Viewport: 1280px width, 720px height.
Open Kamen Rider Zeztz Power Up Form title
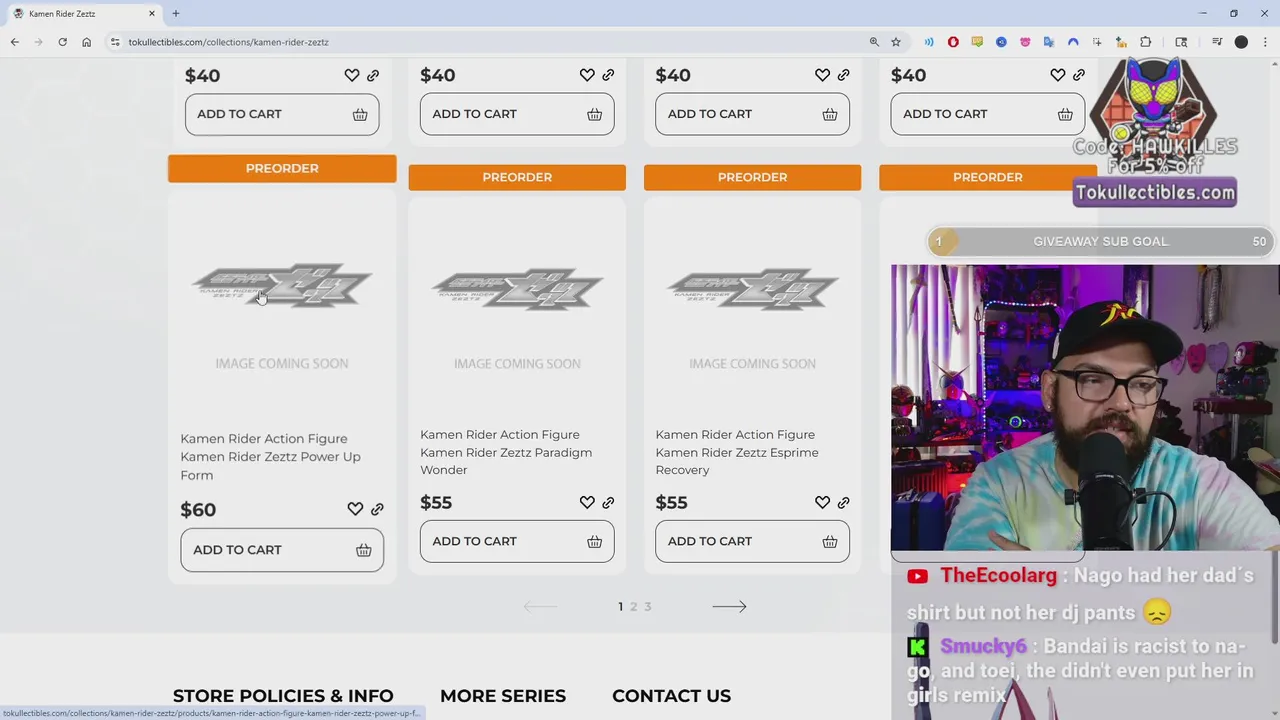point(270,457)
